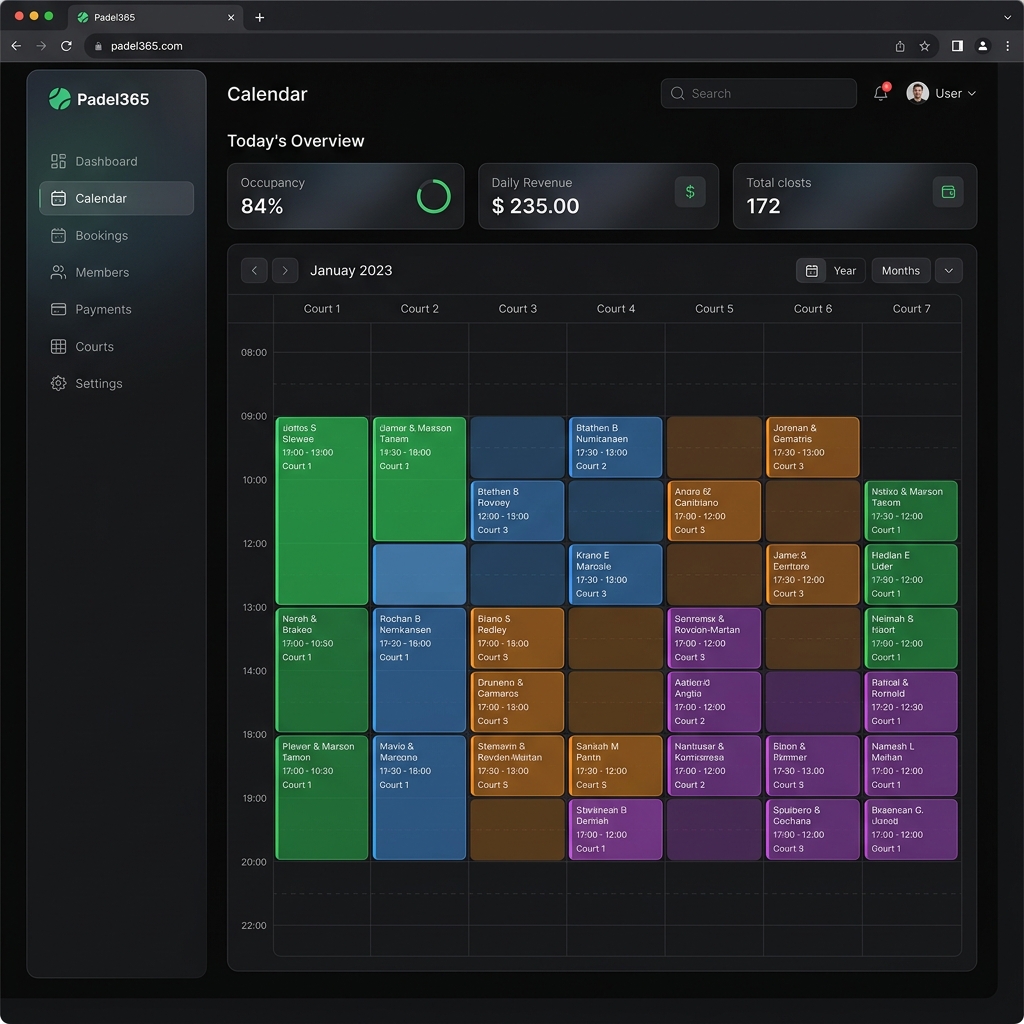Expand the dropdown chevron next to Months
The height and width of the screenshot is (1024, 1024).
(x=948, y=271)
